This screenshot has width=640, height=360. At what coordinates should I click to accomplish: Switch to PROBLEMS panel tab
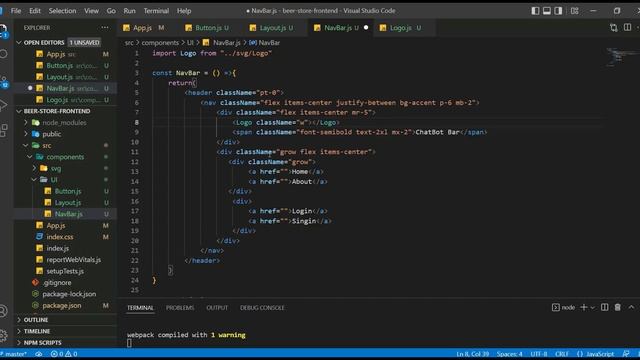(180, 308)
